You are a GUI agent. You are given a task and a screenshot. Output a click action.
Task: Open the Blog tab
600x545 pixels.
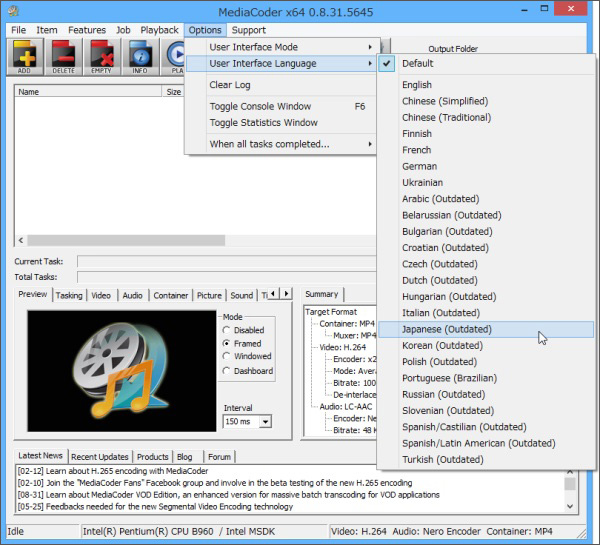(185, 457)
